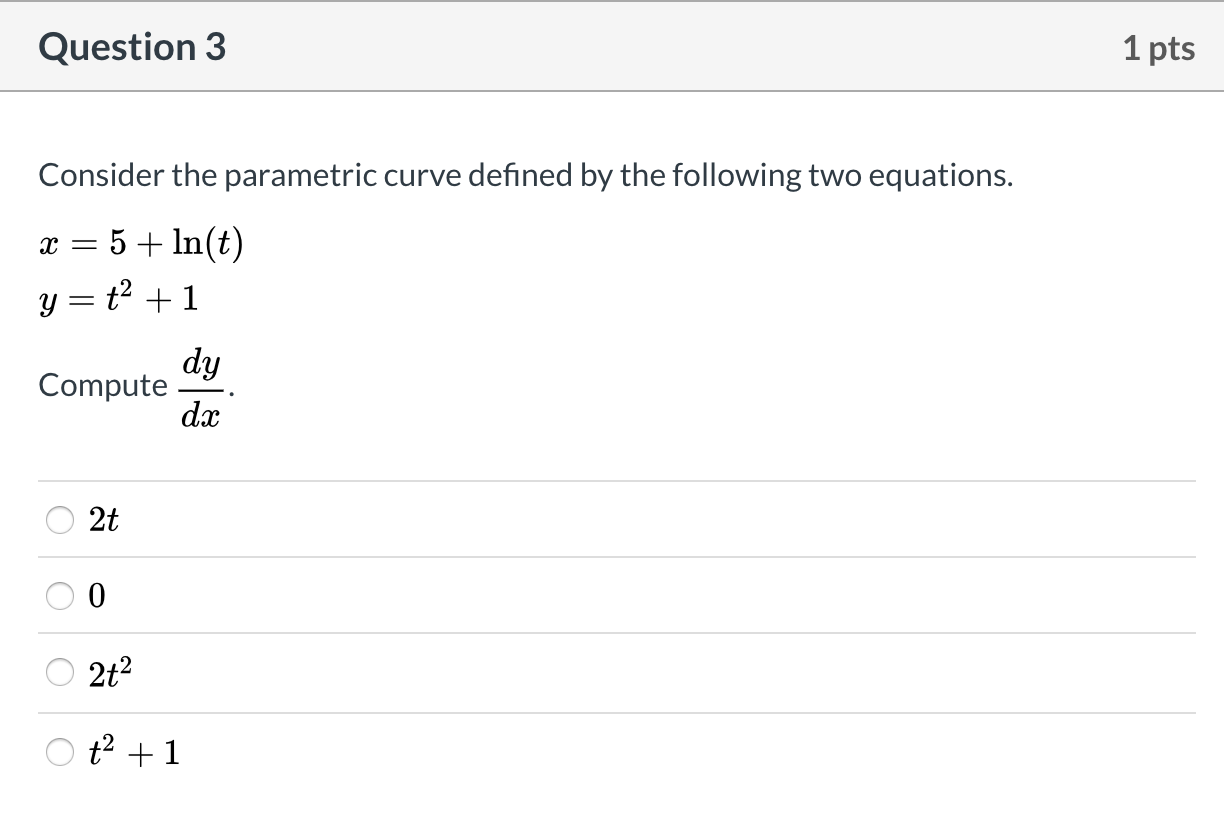Viewport: 1224px width, 822px height.
Task: Click the answer label reading t² + 1
Action: pyautogui.click(x=134, y=752)
